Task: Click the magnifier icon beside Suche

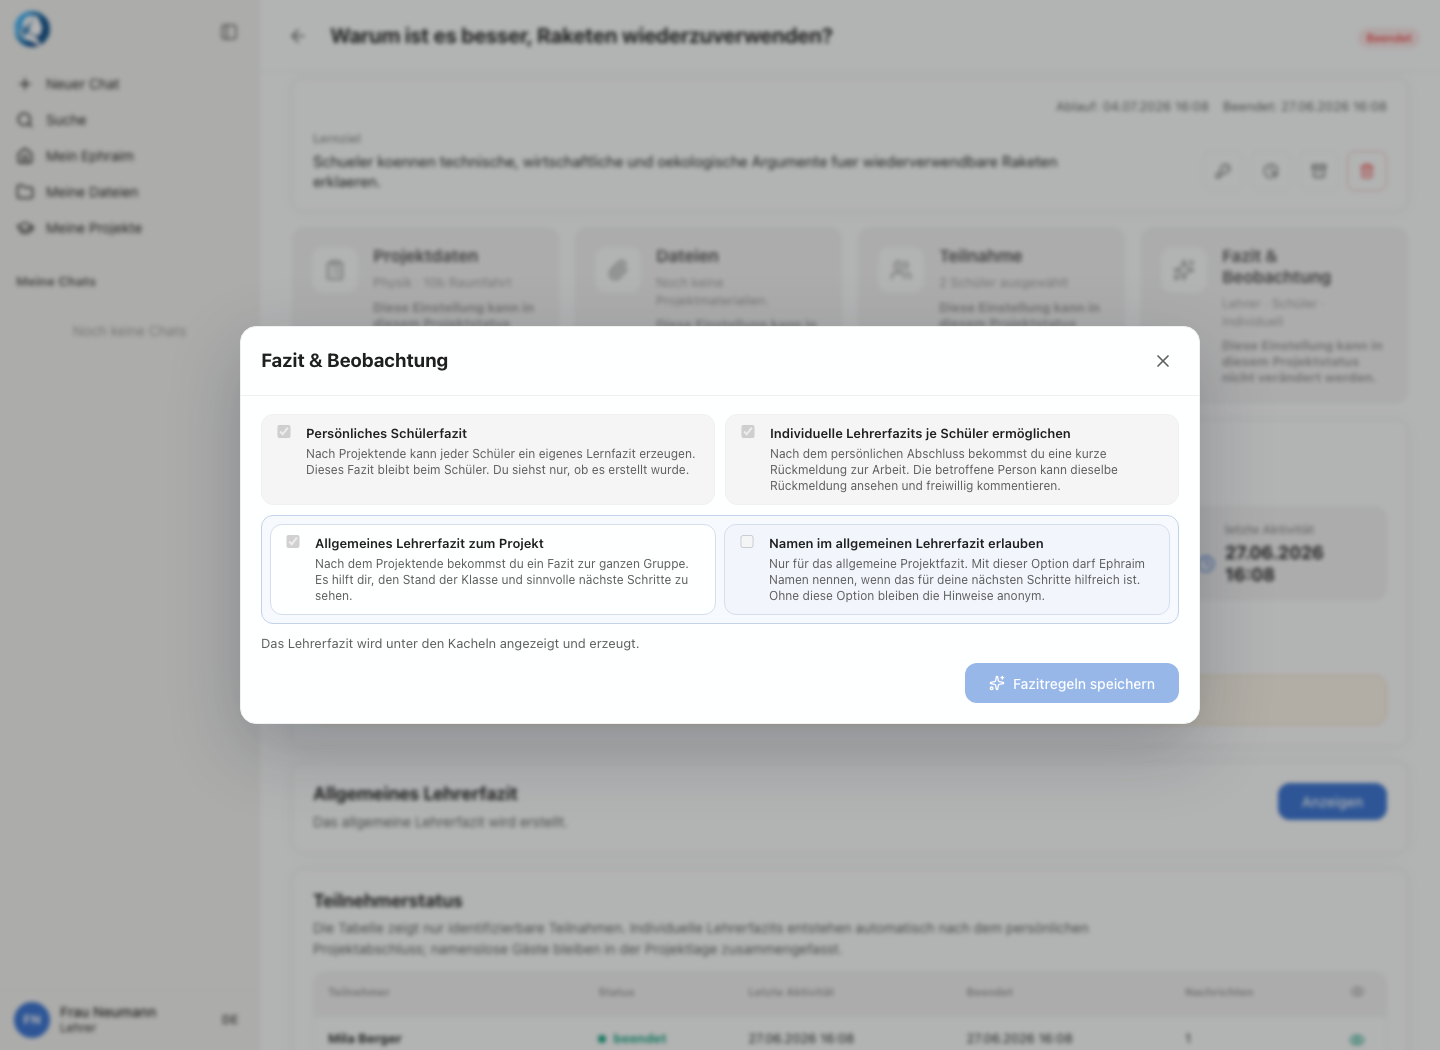Action: coord(25,120)
